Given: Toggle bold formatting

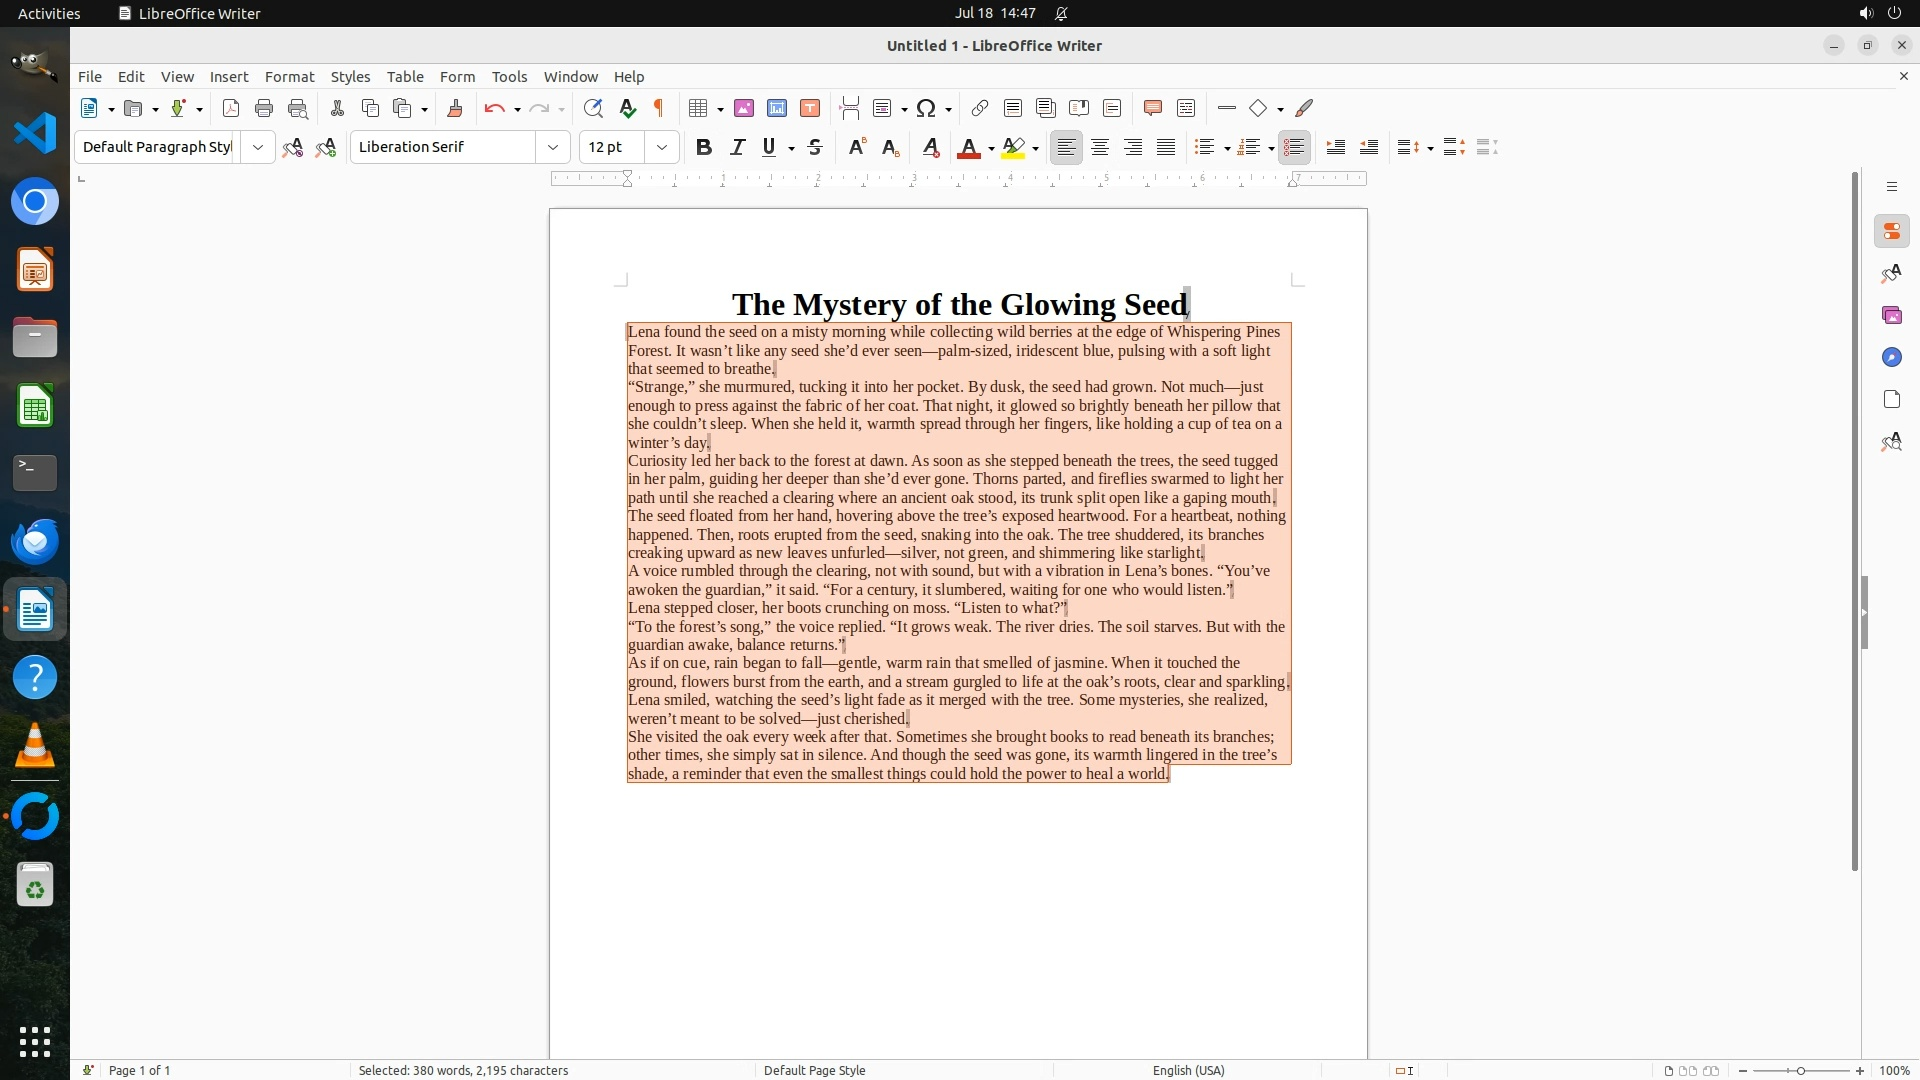Looking at the screenshot, I should point(704,147).
